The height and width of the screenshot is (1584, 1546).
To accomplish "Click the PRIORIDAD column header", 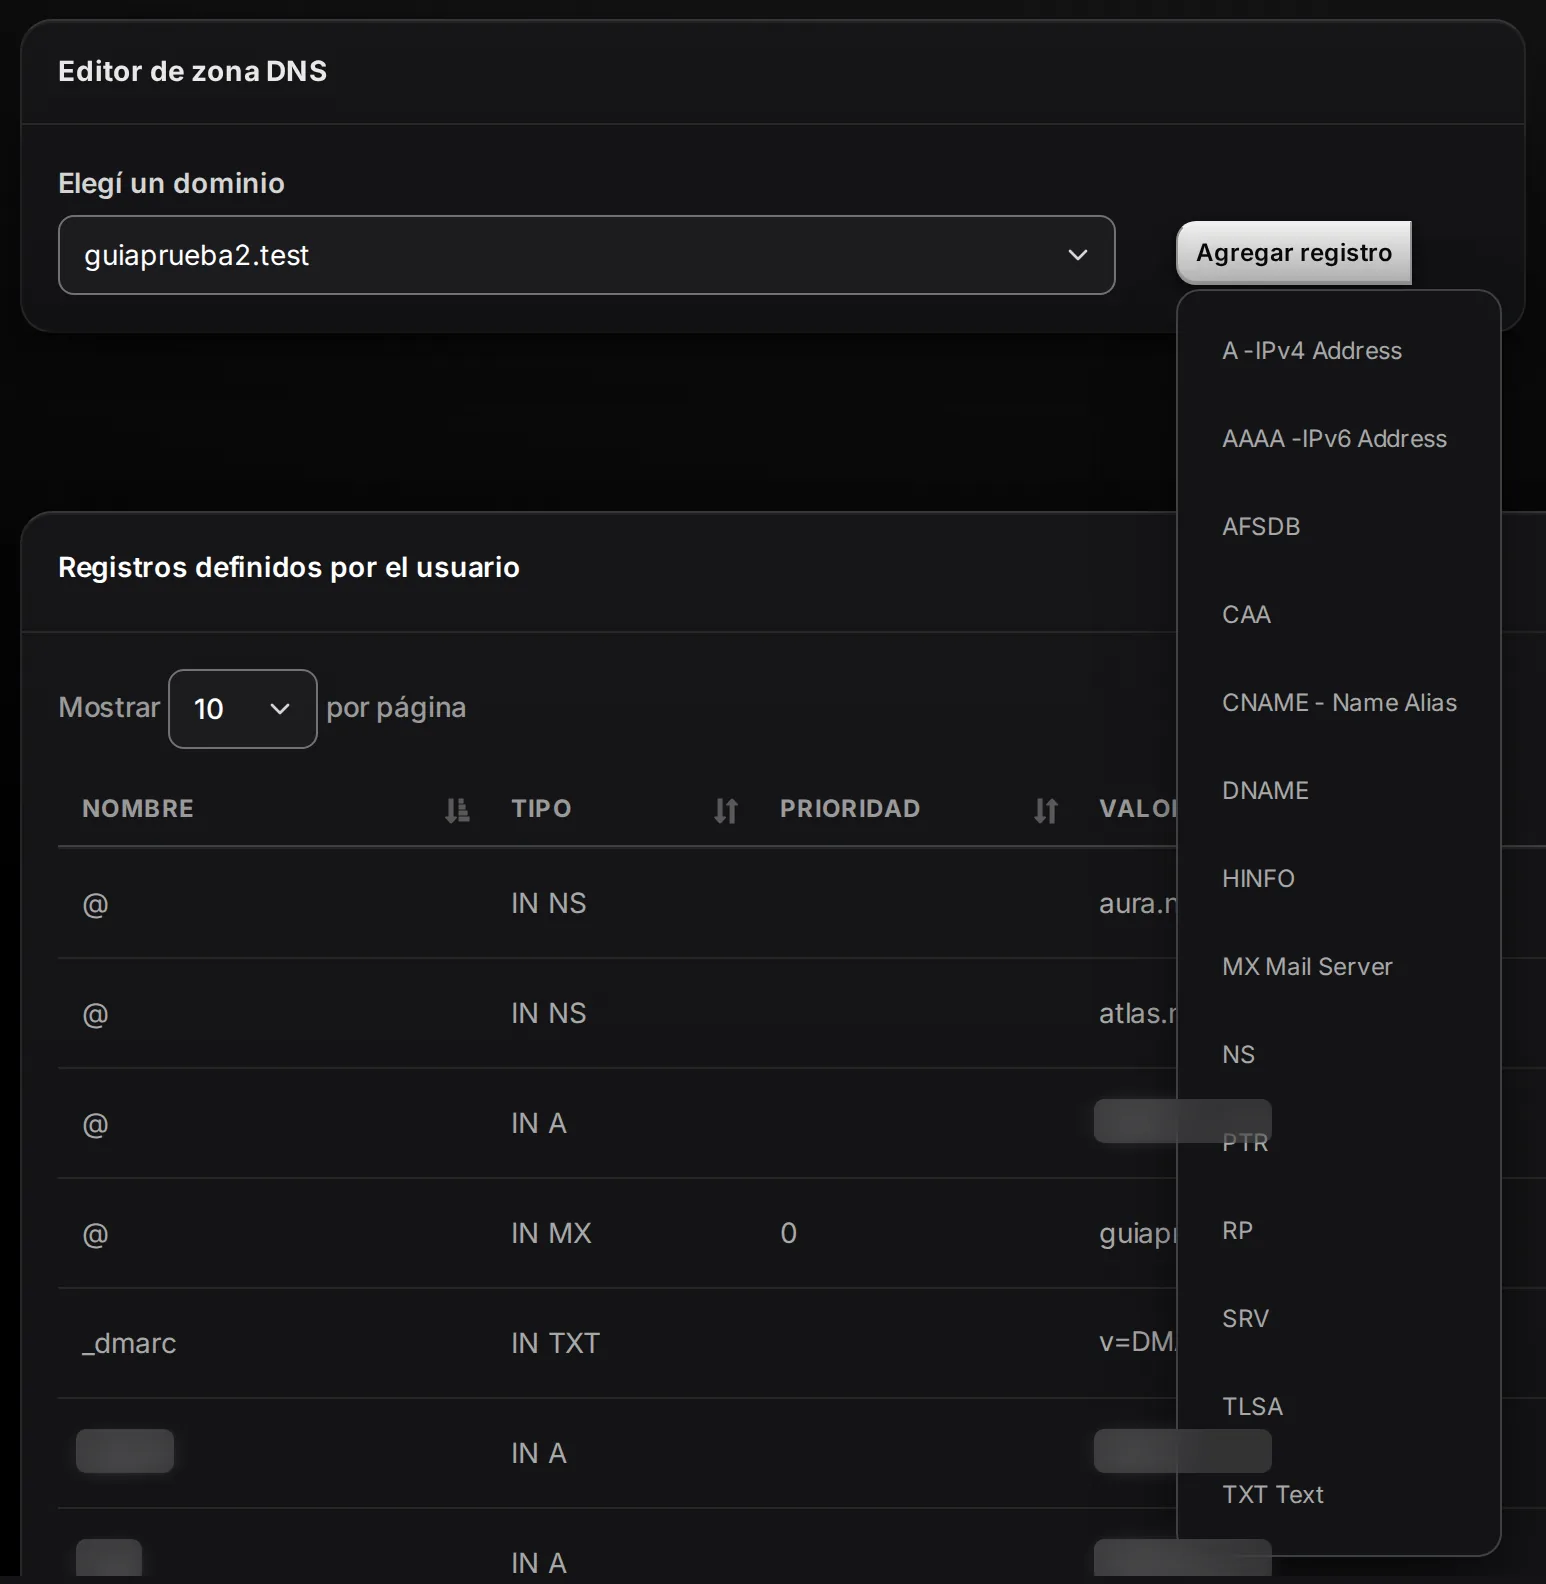I will [x=849, y=809].
